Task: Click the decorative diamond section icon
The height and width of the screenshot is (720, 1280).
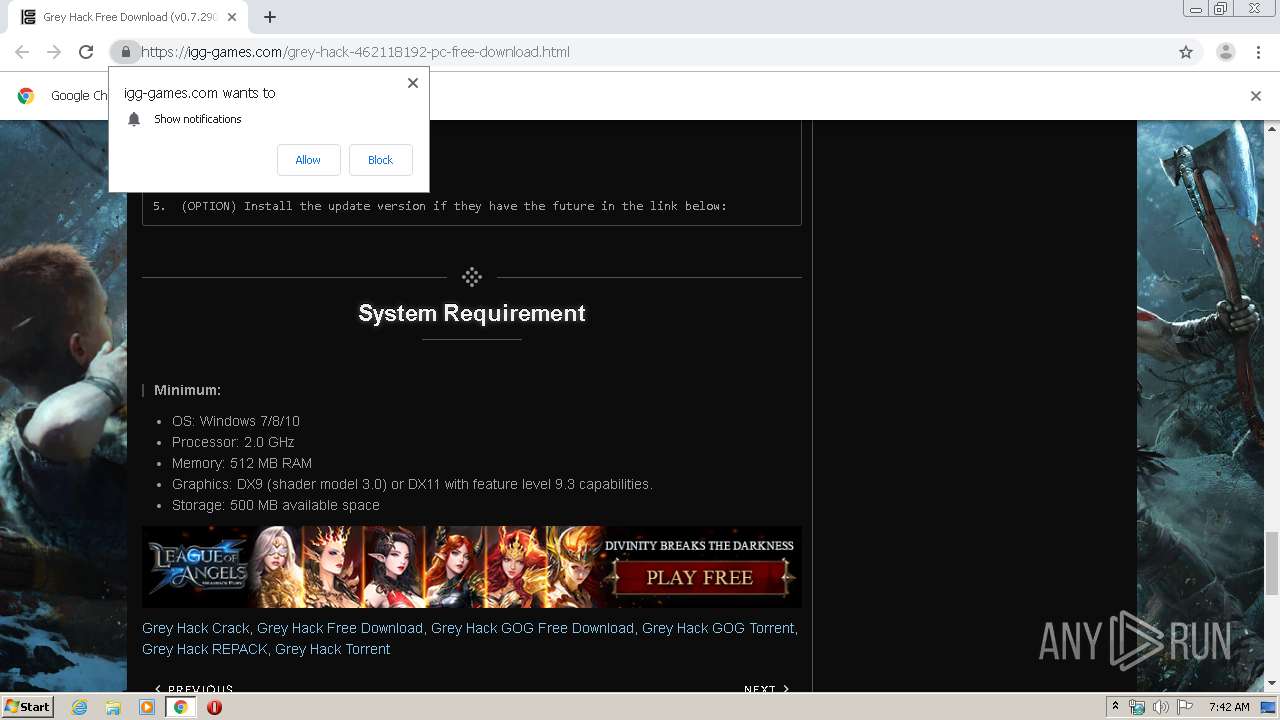Action: 472,277
